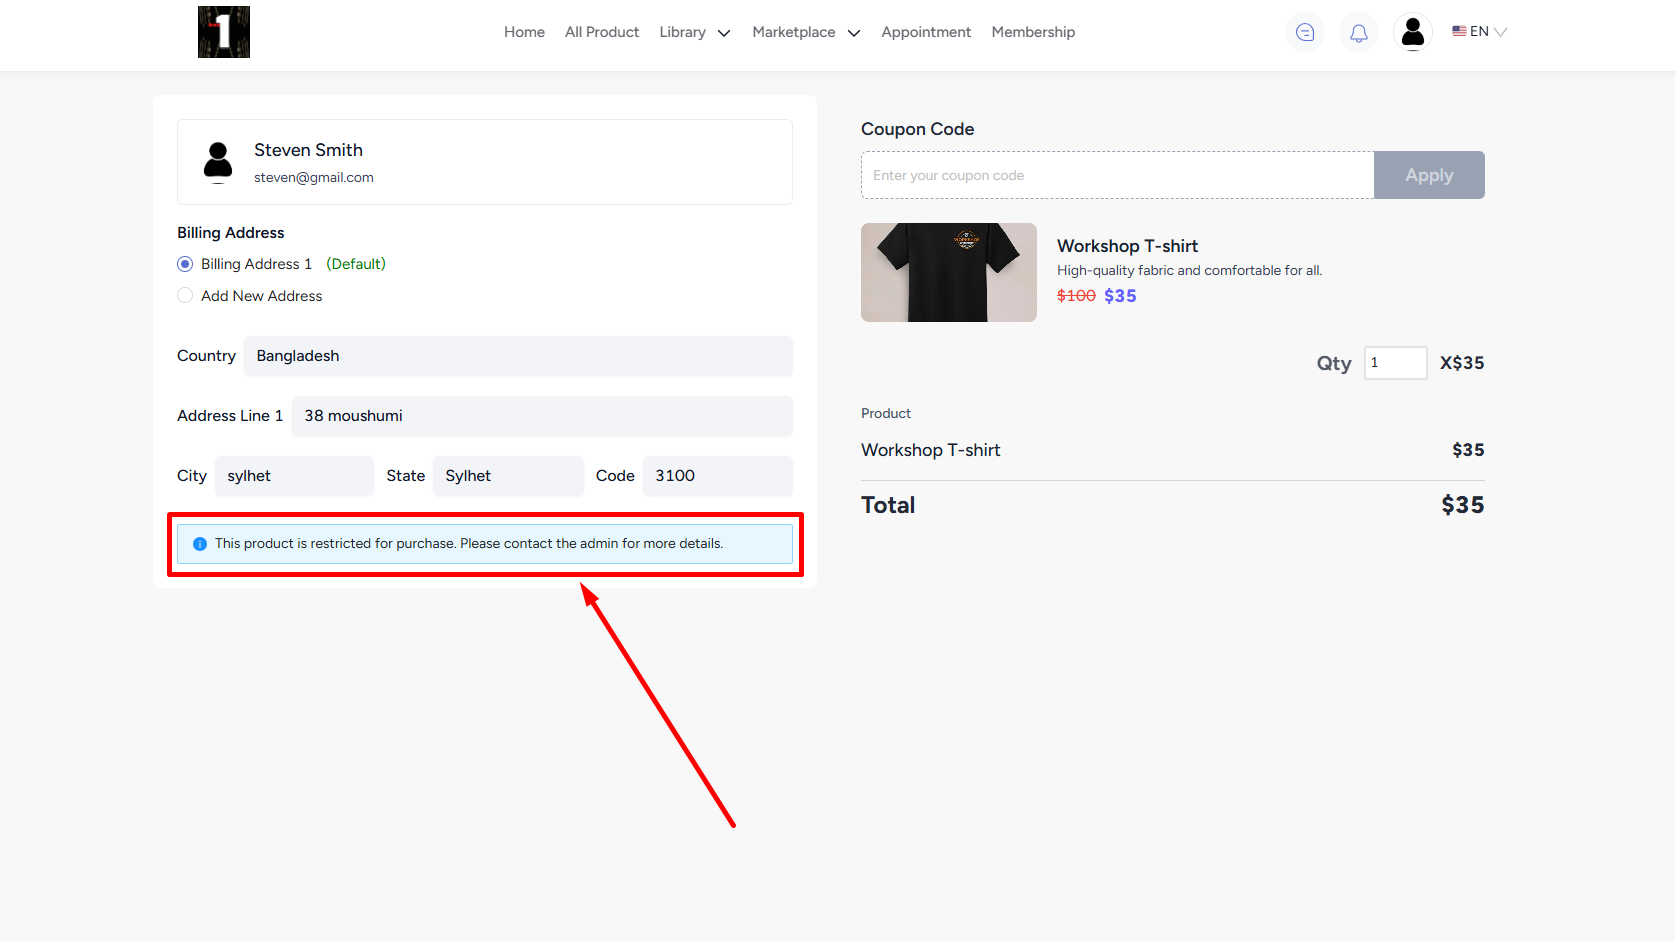The width and height of the screenshot is (1675, 942).
Task: Click the Coupon Code heading
Action: 917,129
